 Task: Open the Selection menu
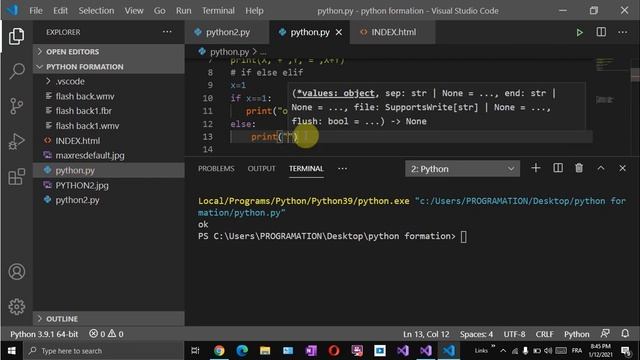pos(96,11)
